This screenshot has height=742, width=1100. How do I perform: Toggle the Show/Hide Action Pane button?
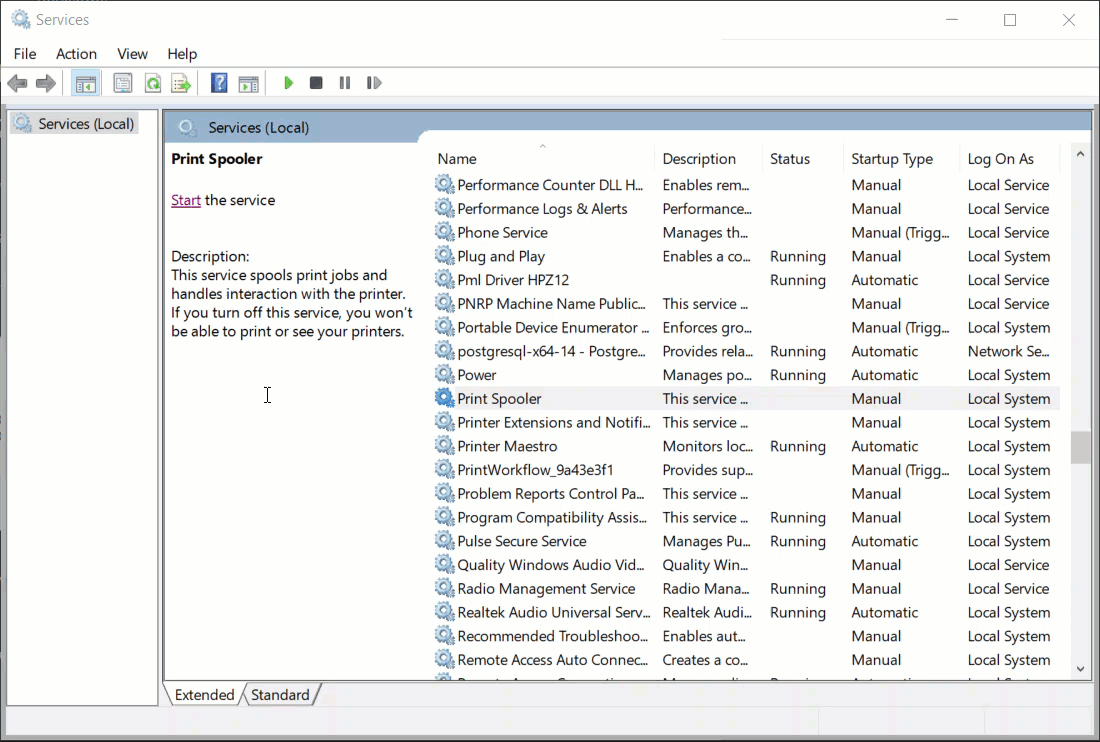248,83
